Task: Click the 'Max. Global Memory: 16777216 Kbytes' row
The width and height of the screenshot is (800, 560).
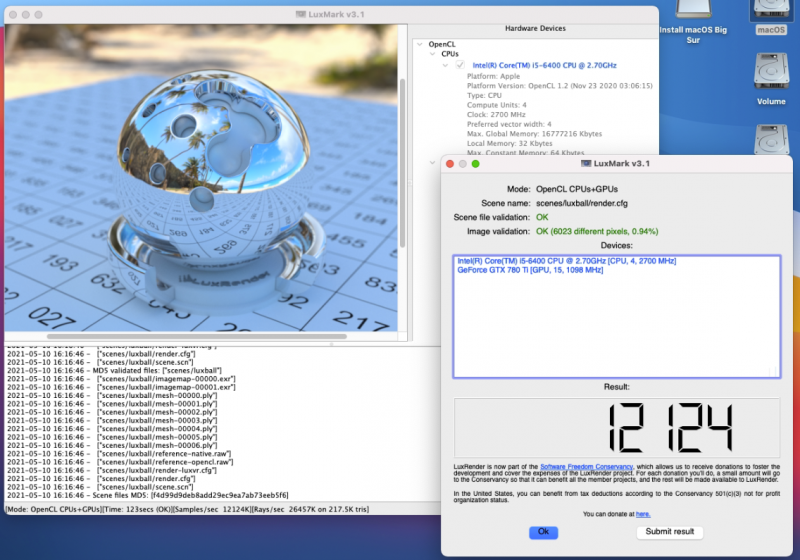Action: coord(534,134)
